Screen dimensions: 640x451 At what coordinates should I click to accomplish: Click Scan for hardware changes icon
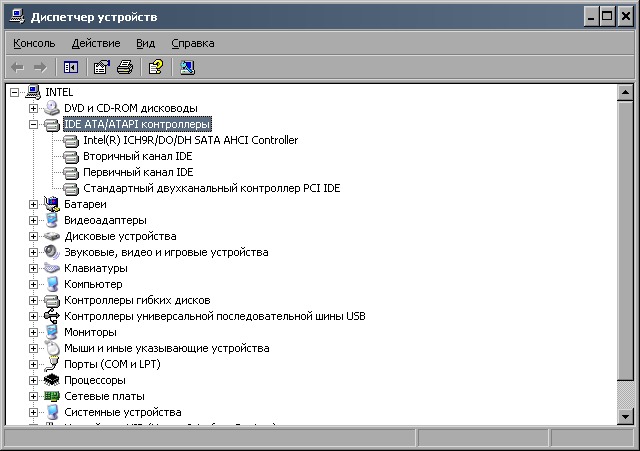tap(187, 67)
